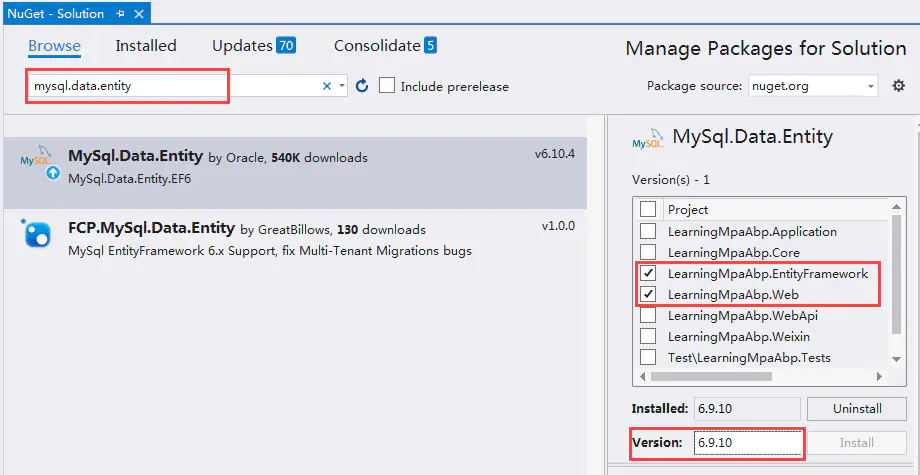The image size is (920, 475).
Task: Open the package source settings gear
Action: pyautogui.click(x=898, y=86)
